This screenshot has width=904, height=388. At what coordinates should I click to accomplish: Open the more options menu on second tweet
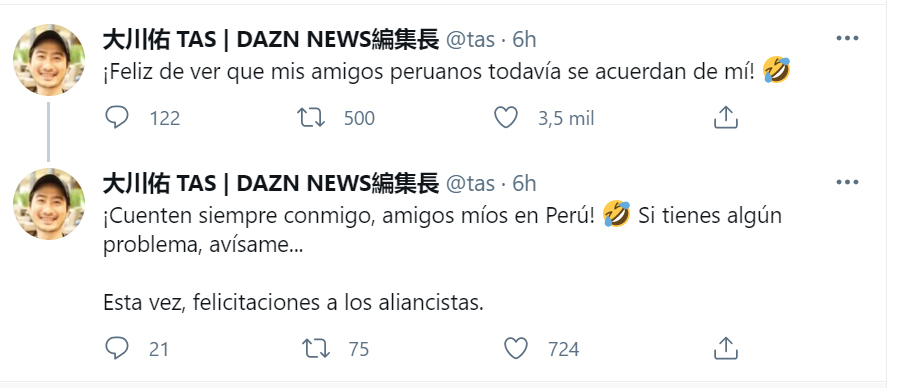[x=847, y=183]
